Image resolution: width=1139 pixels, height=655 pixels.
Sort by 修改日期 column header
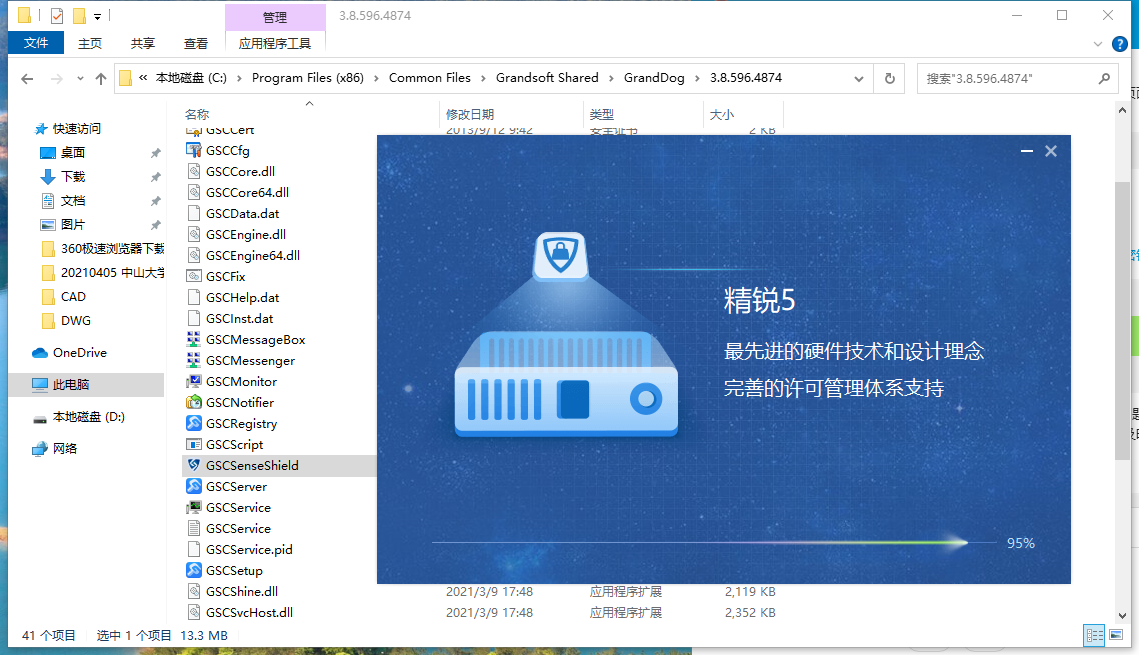[x=470, y=115]
